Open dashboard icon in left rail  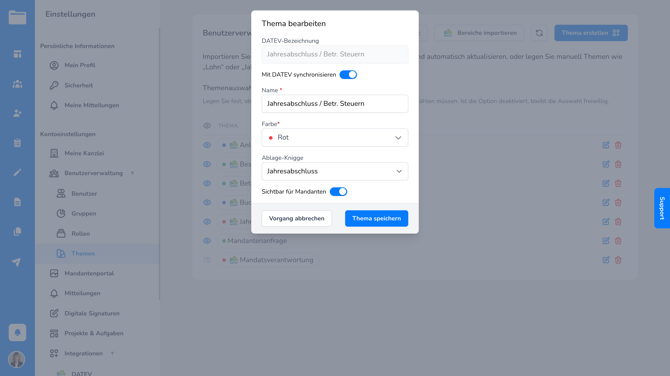coord(17,54)
